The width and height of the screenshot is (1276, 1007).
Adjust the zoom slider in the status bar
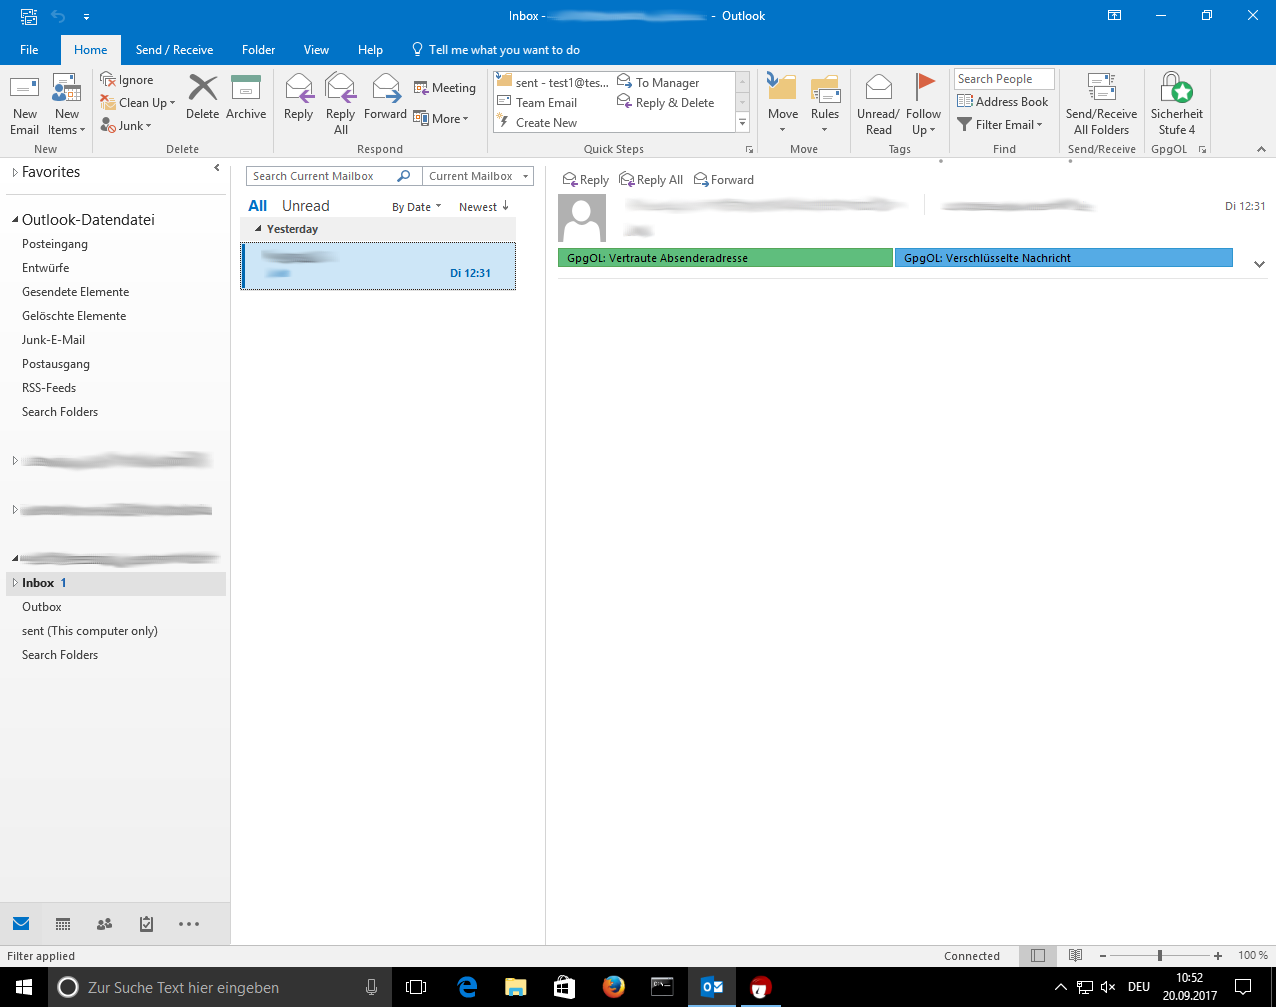(1160, 956)
